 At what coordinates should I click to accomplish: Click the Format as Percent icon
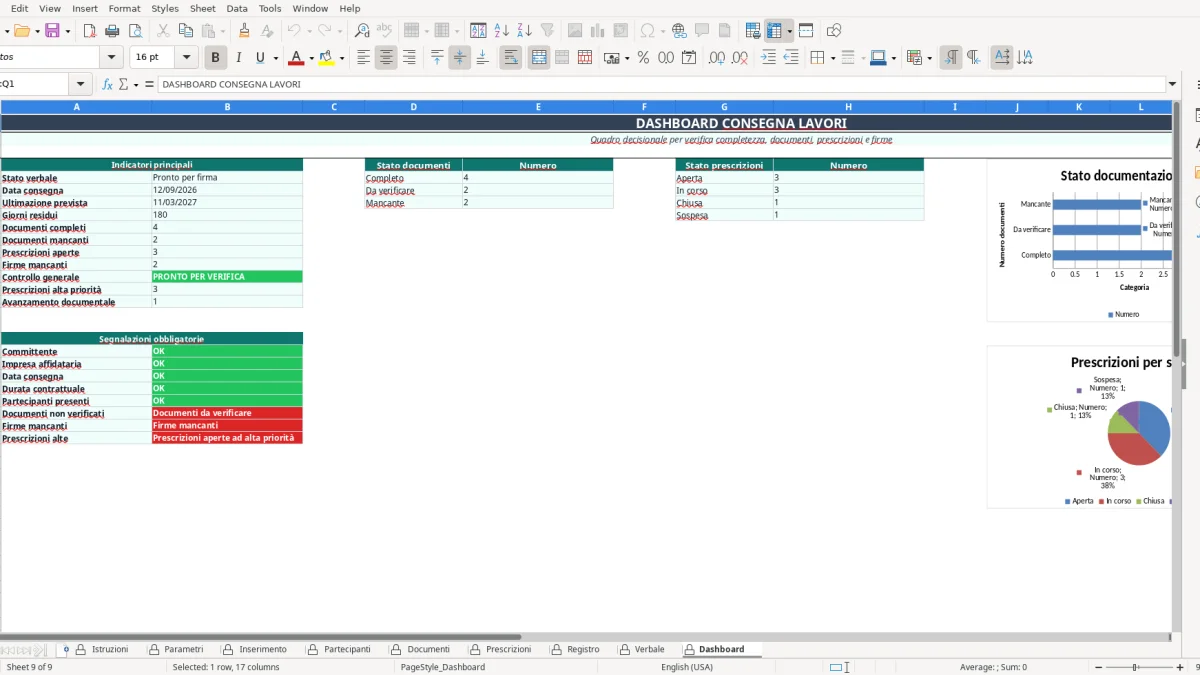pos(643,58)
